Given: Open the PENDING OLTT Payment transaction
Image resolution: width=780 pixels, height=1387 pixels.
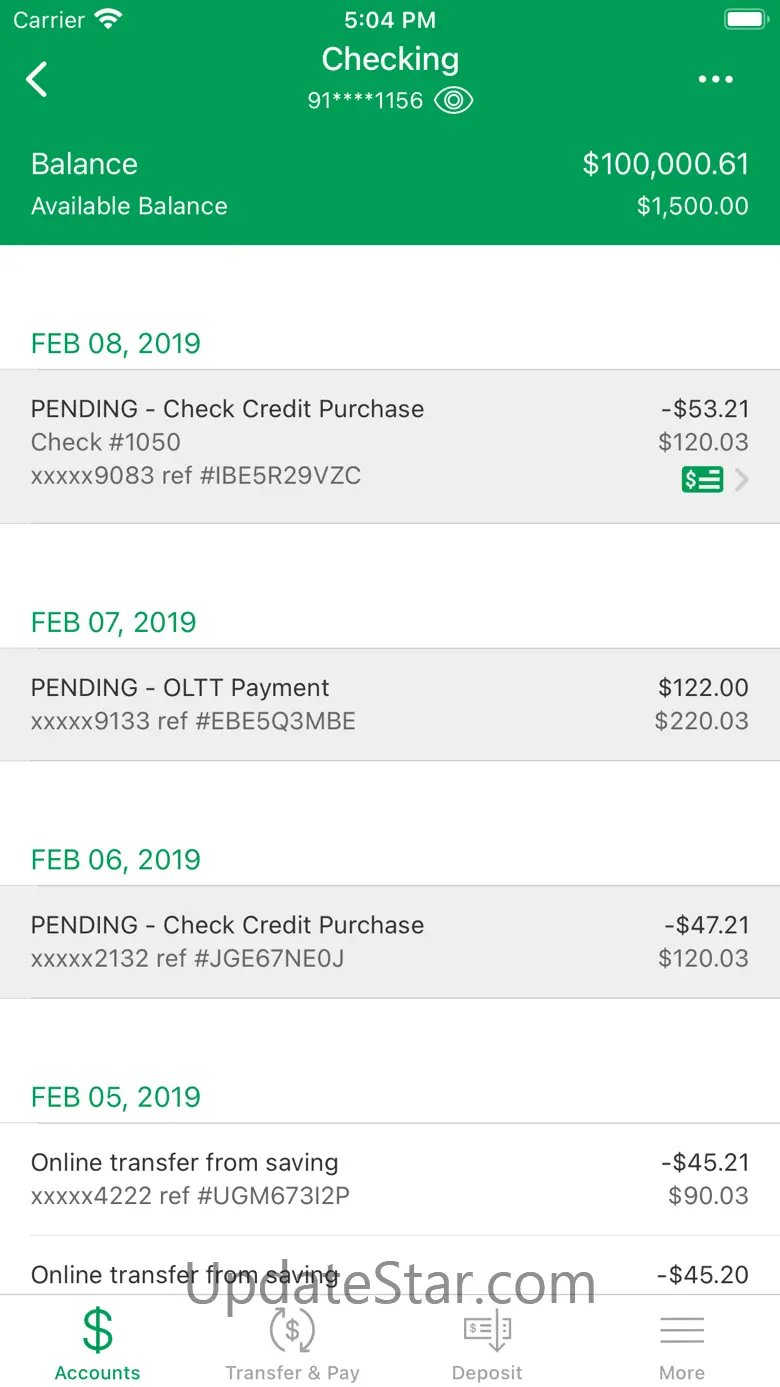Looking at the screenshot, I should click(x=390, y=704).
